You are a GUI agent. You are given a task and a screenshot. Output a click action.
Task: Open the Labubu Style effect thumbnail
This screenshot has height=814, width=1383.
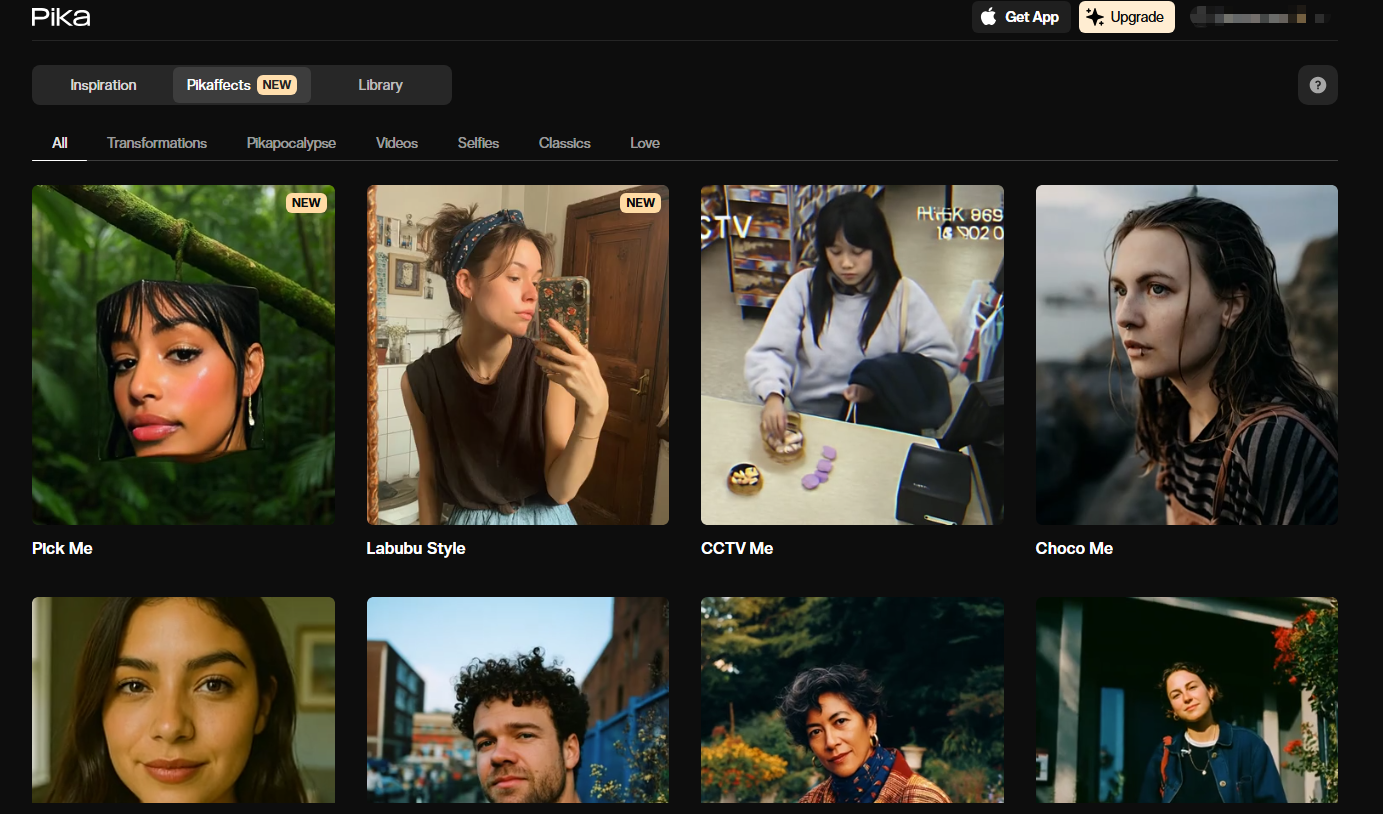coord(518,355)
